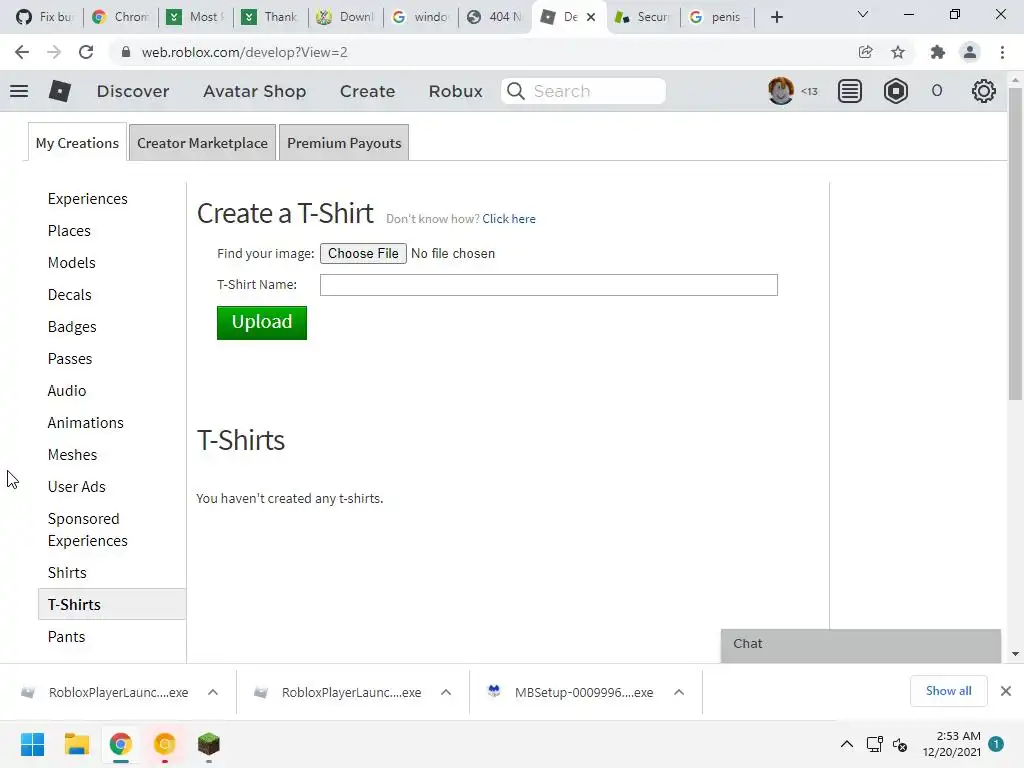Click the page vertical scrollbar thumb
This screenshot has width=1024, height=768.
[x=1015, y=243]
